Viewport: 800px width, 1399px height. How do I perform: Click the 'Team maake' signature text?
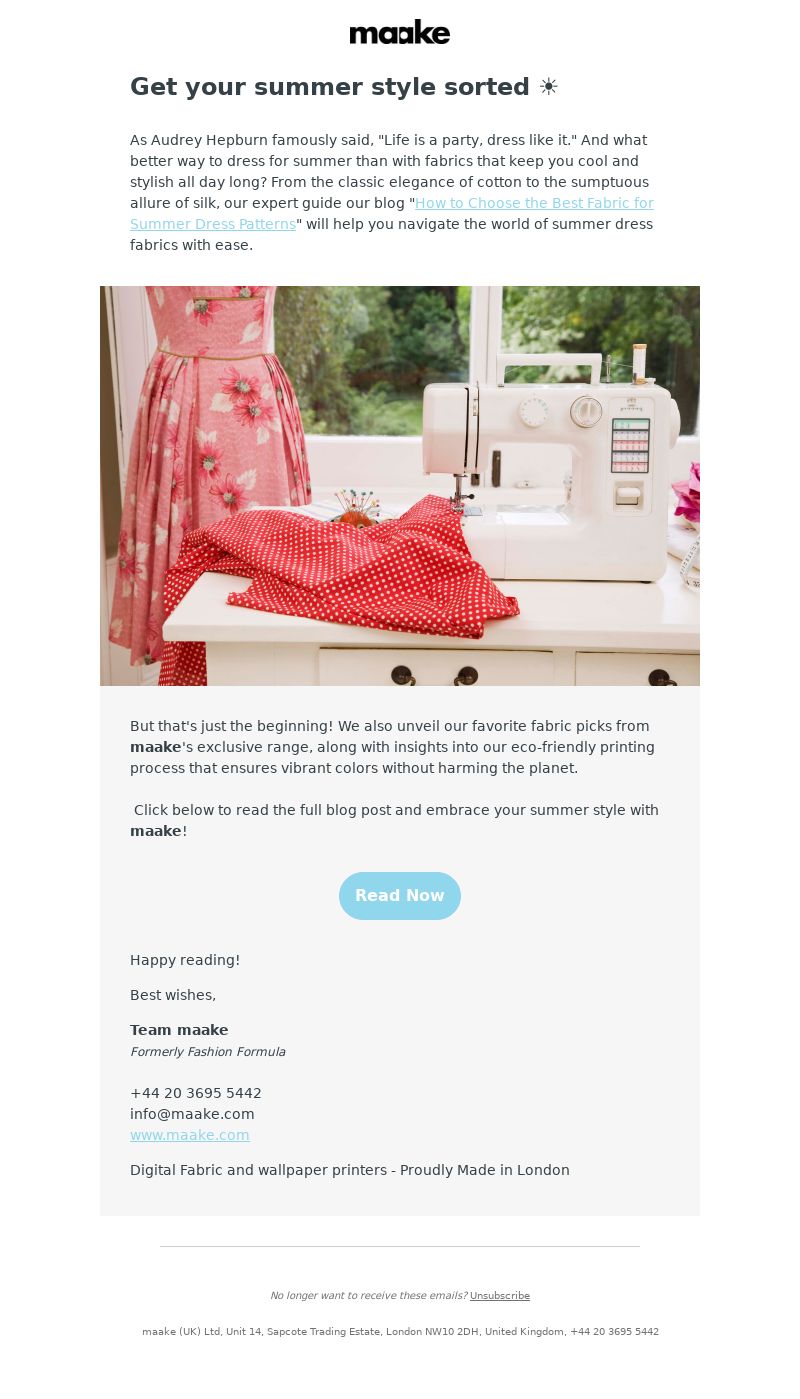tap(179, 1030)
